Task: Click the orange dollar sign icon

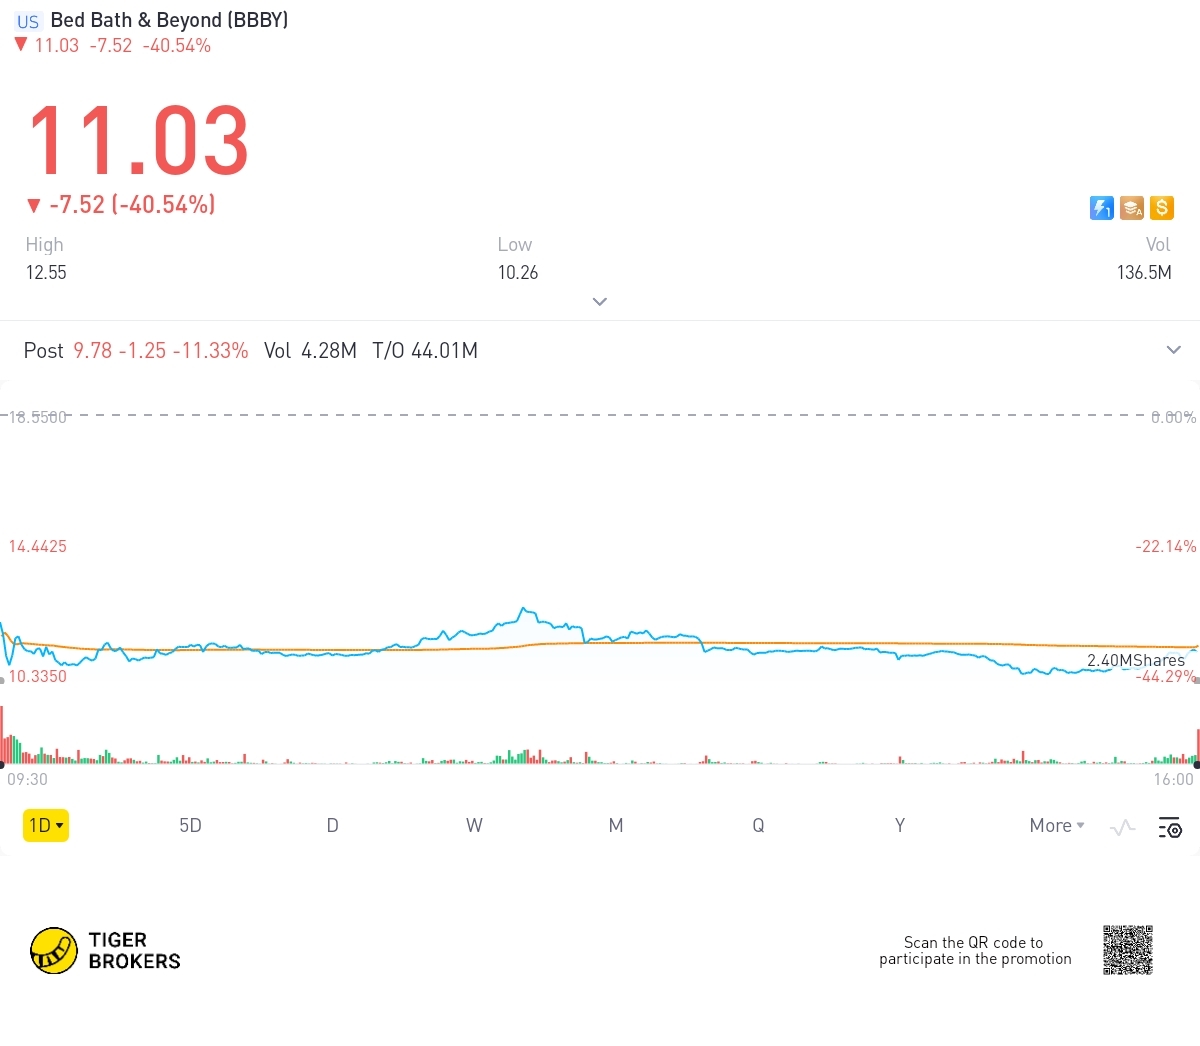Action: pos(1161,208)
